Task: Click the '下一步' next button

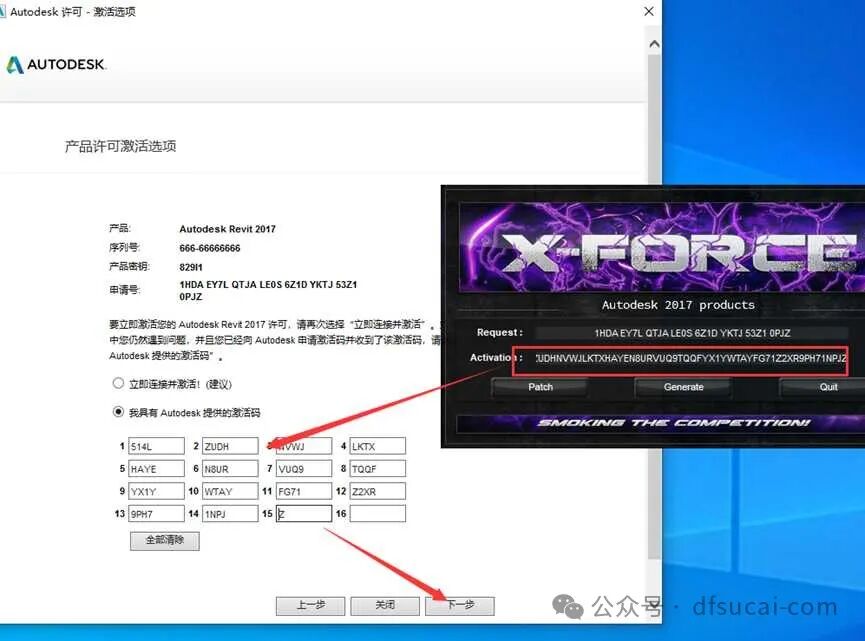Action: click(460, 605)
